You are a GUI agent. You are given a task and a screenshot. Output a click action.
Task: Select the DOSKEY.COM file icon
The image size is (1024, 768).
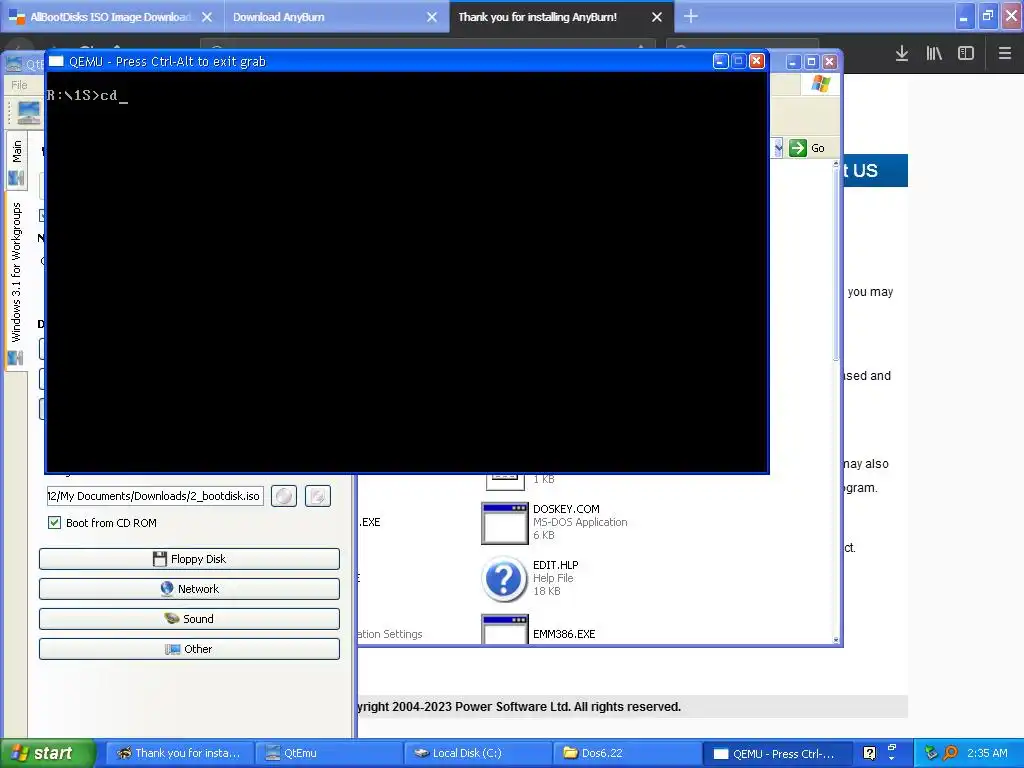(x=504, y=523)
